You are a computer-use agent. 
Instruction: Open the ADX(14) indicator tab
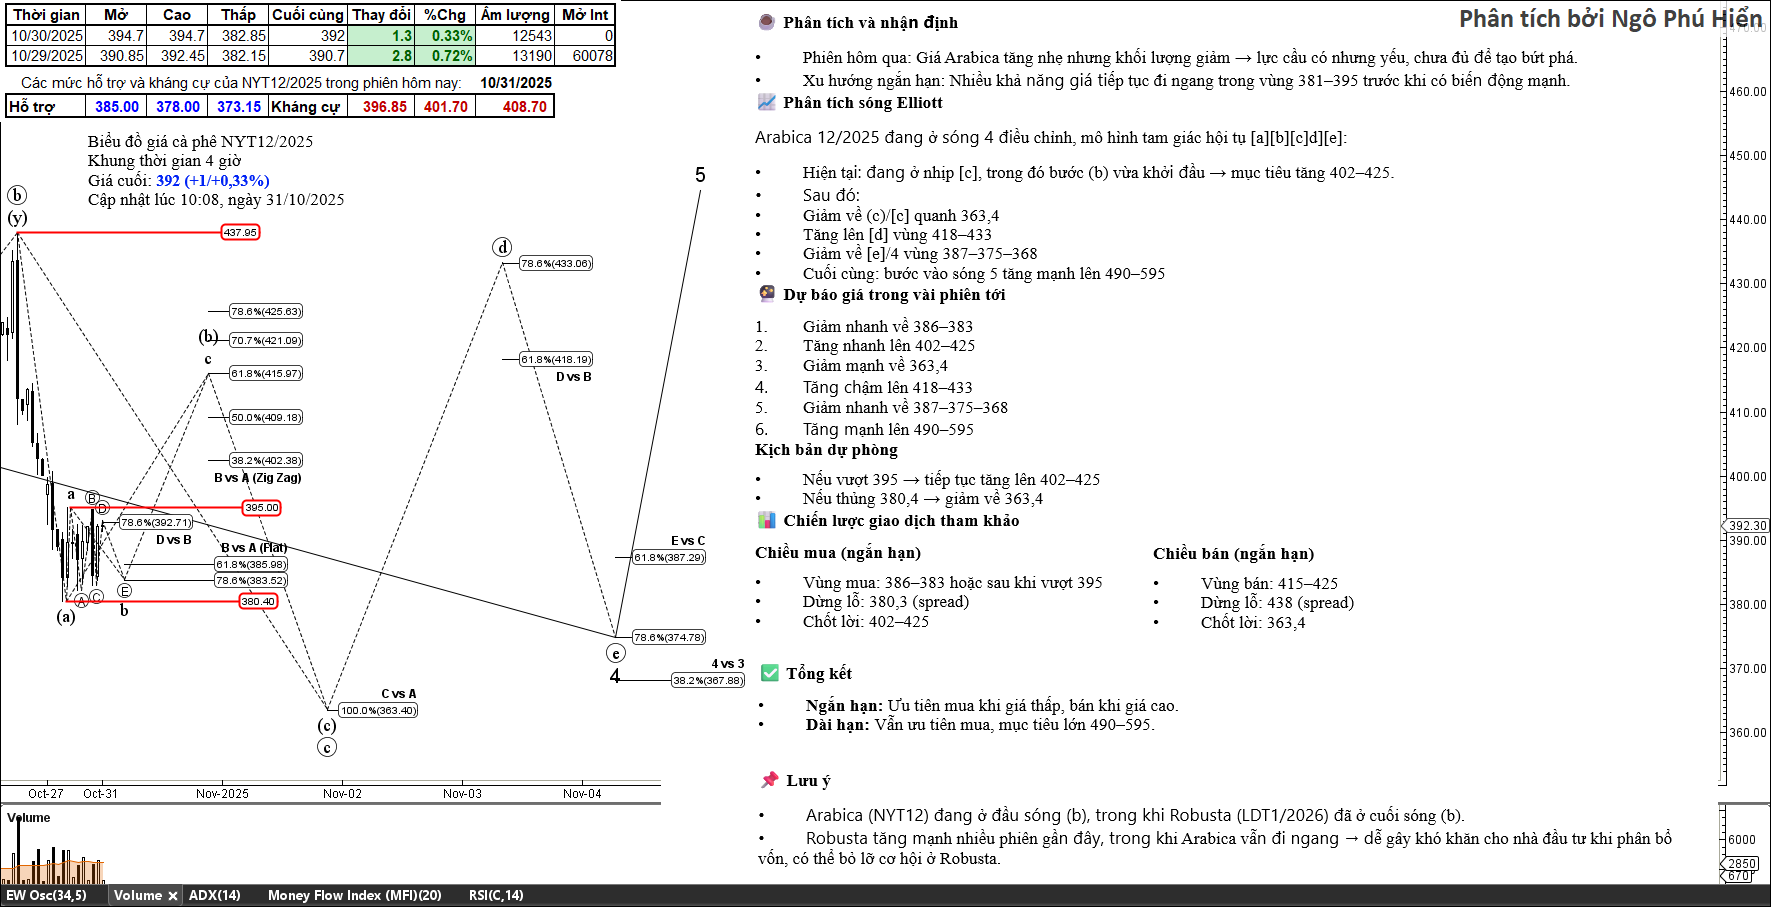pyautogui.click(x=214, y=896)
